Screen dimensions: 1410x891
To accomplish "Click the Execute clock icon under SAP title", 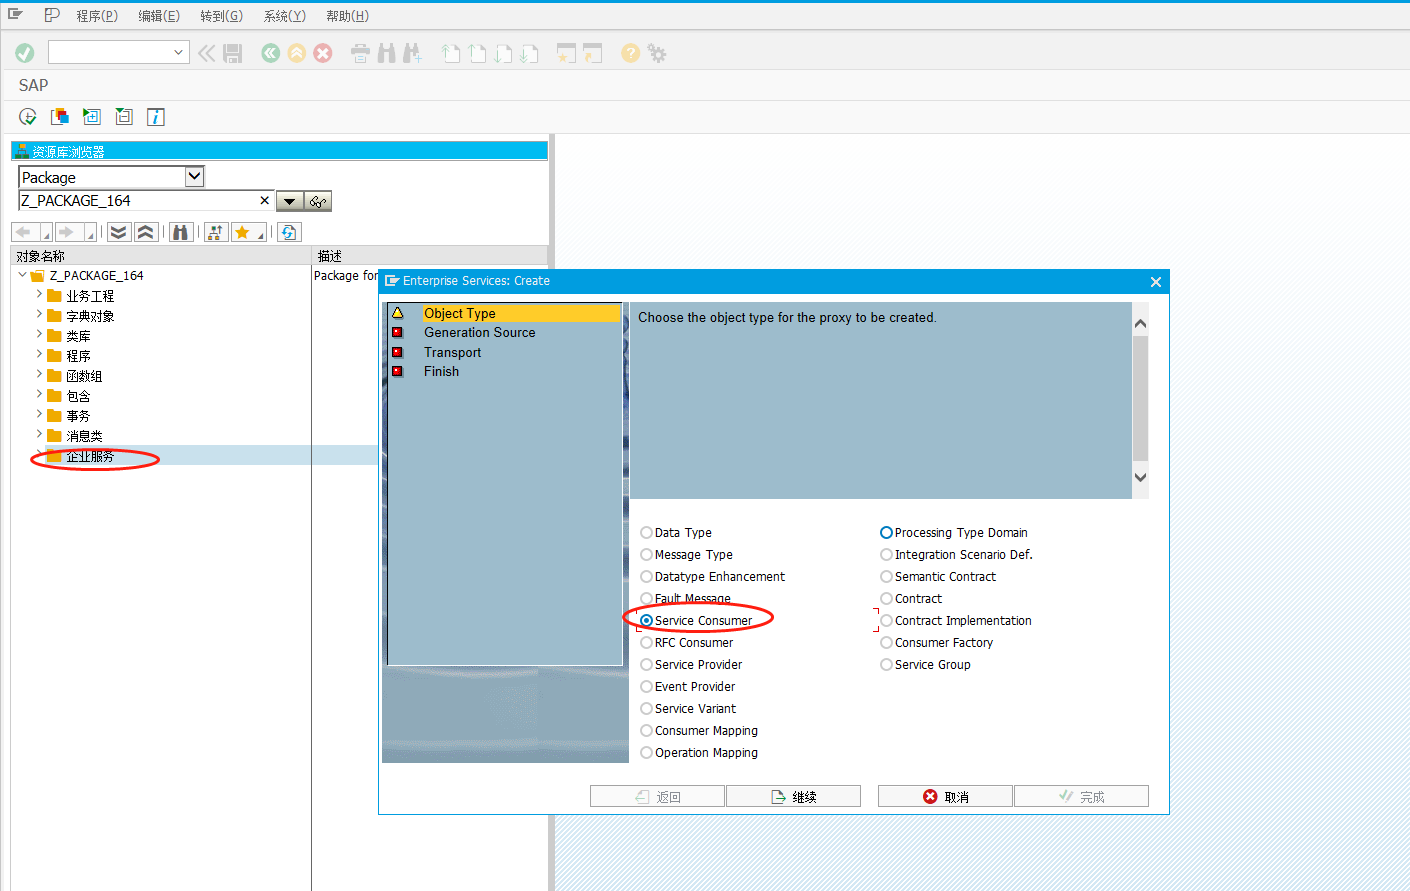I will [28, 117].
